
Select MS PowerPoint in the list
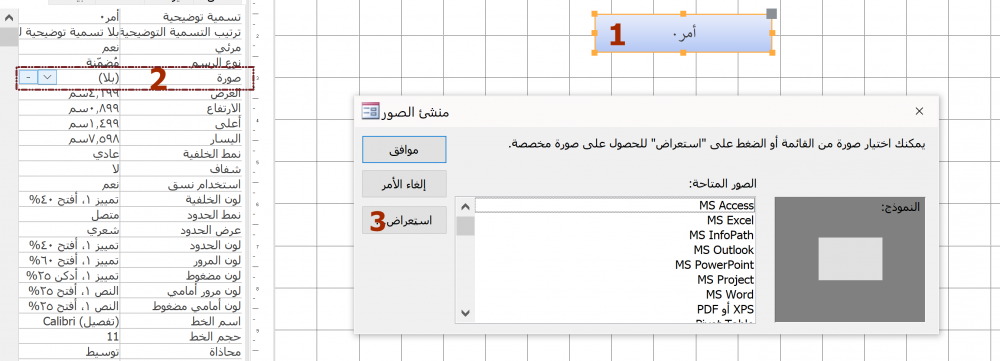click(714, 265)
